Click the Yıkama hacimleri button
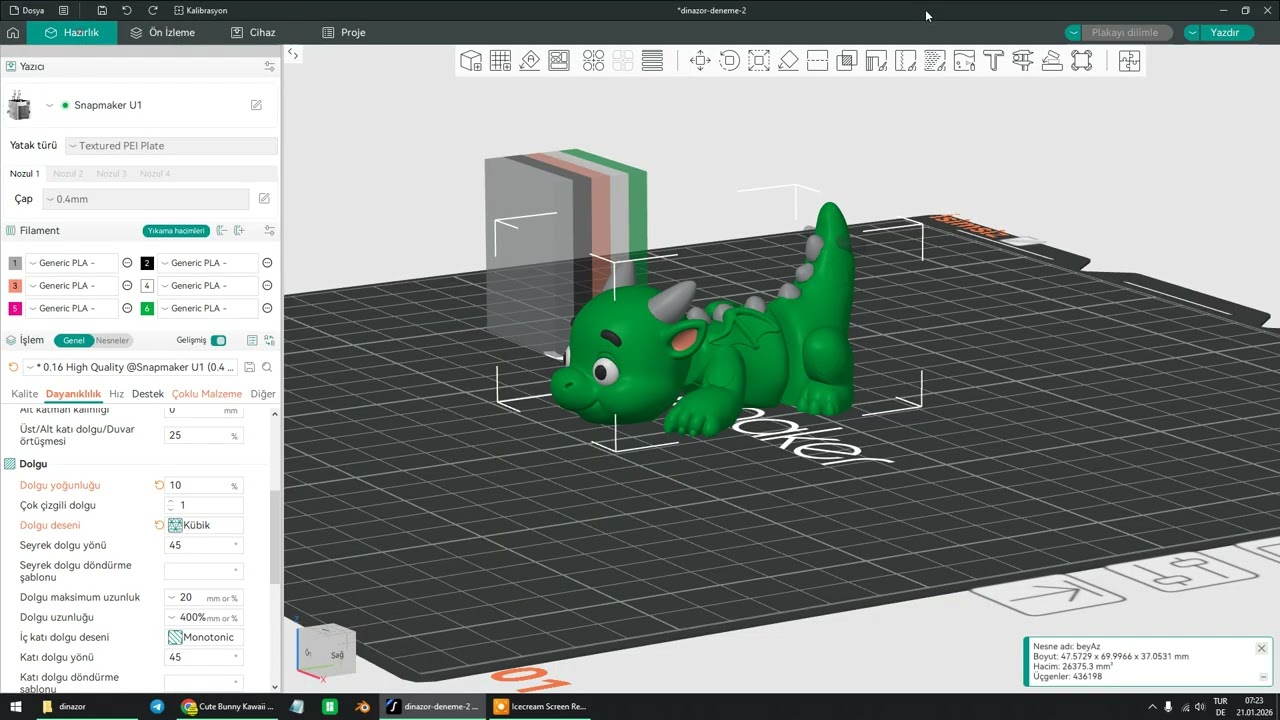The width and height of the screenshot is (1280, 720). click(x=176, y=231)
